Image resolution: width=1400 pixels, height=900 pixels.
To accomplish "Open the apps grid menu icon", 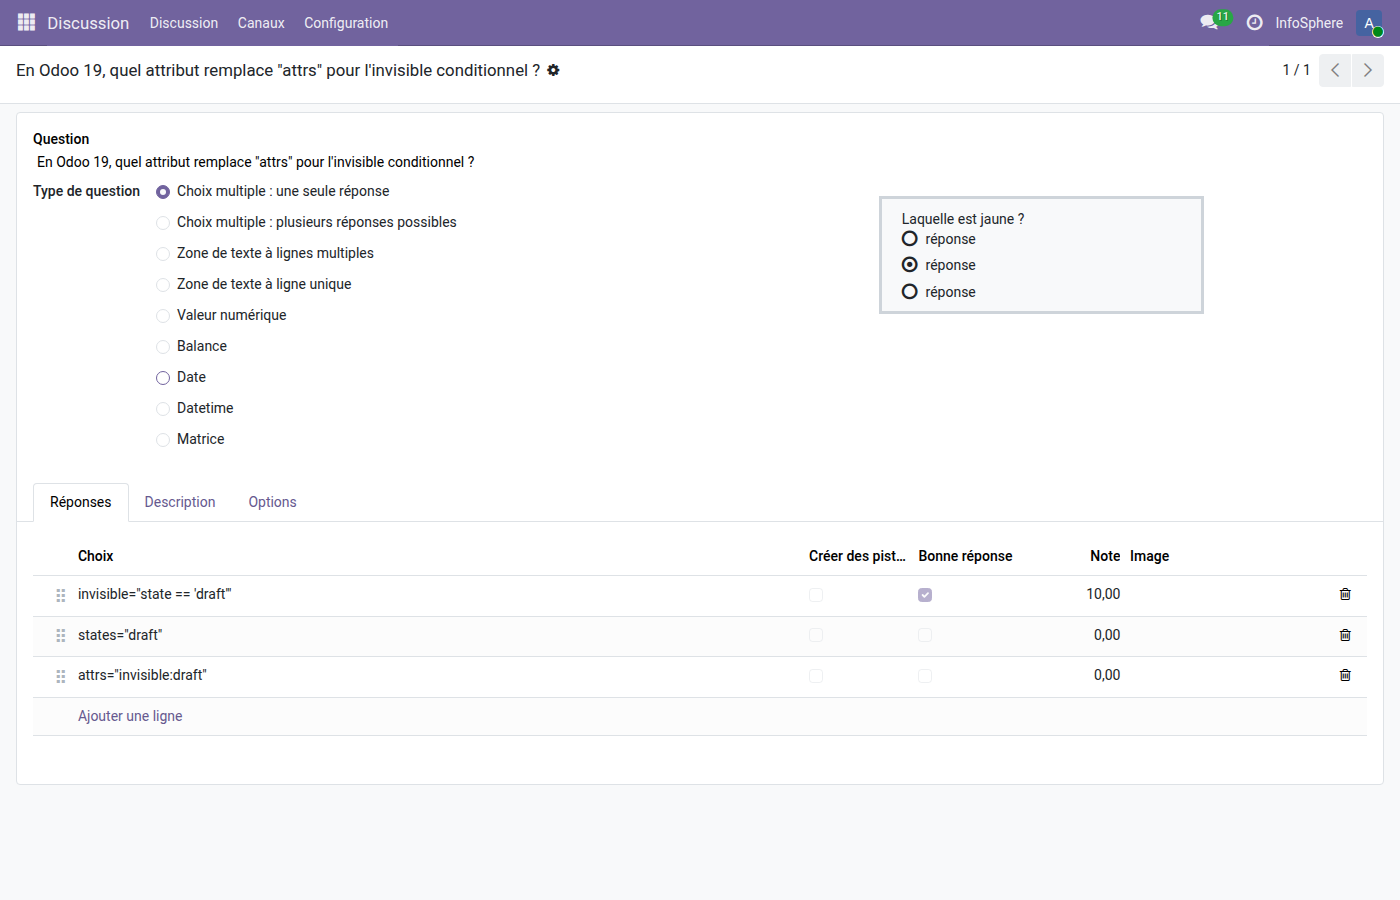I will [x=26, y=22].
